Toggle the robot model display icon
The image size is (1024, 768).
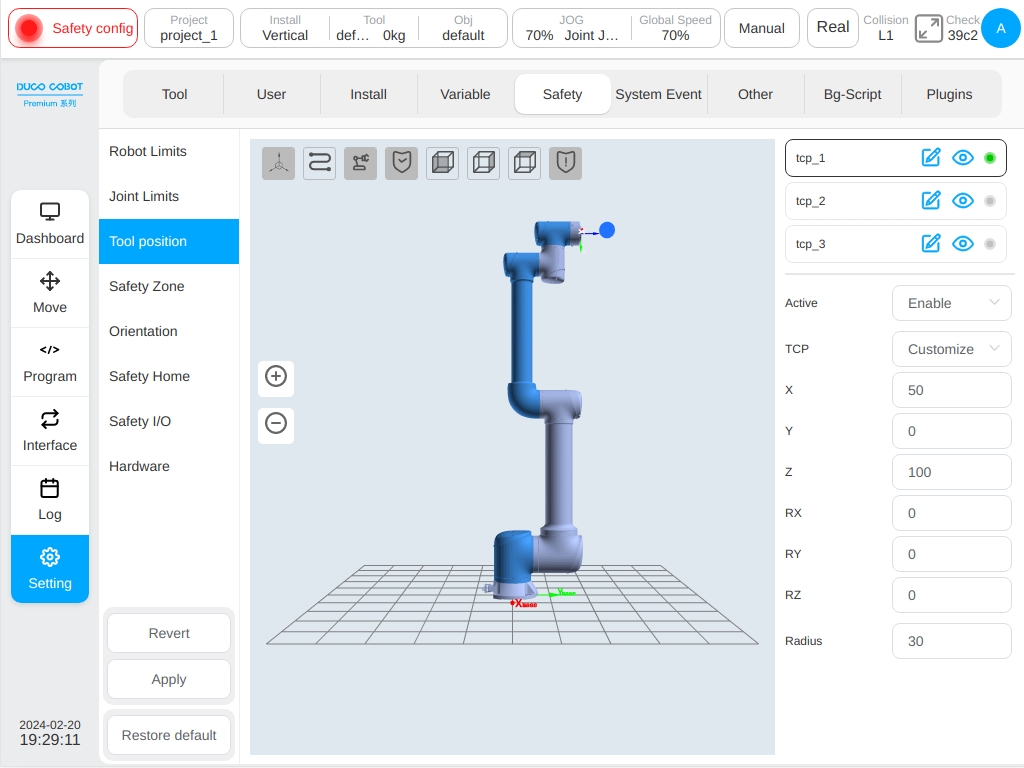(360, 163)
